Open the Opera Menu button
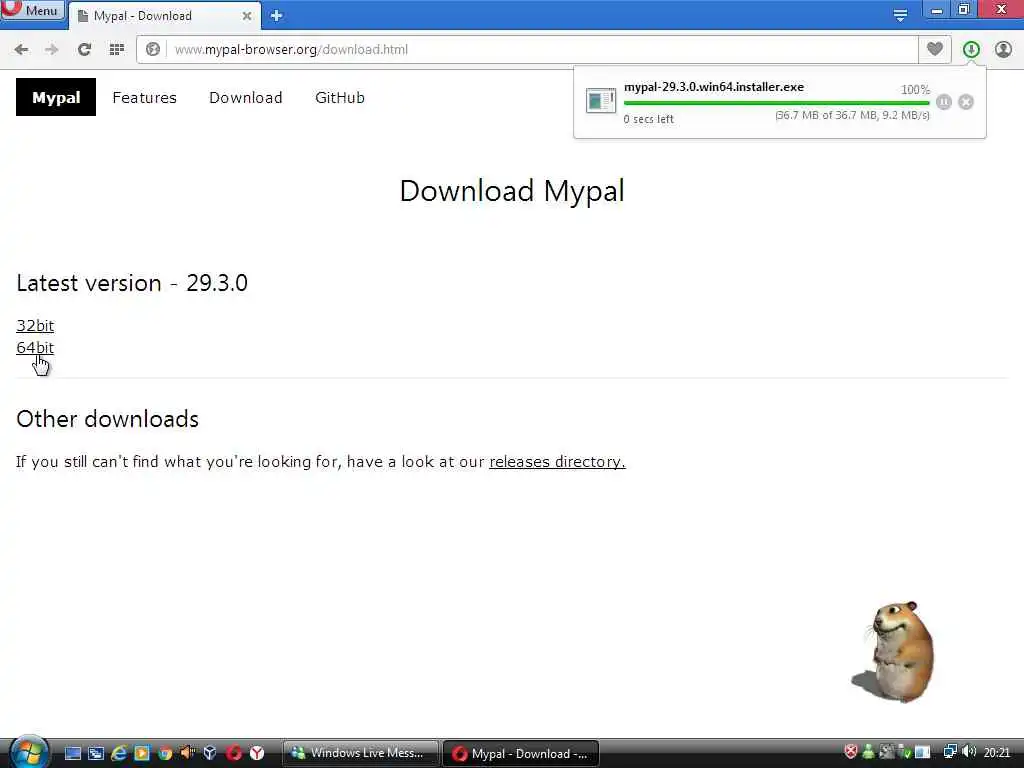The image size is (1024, 768). (33, 10)
